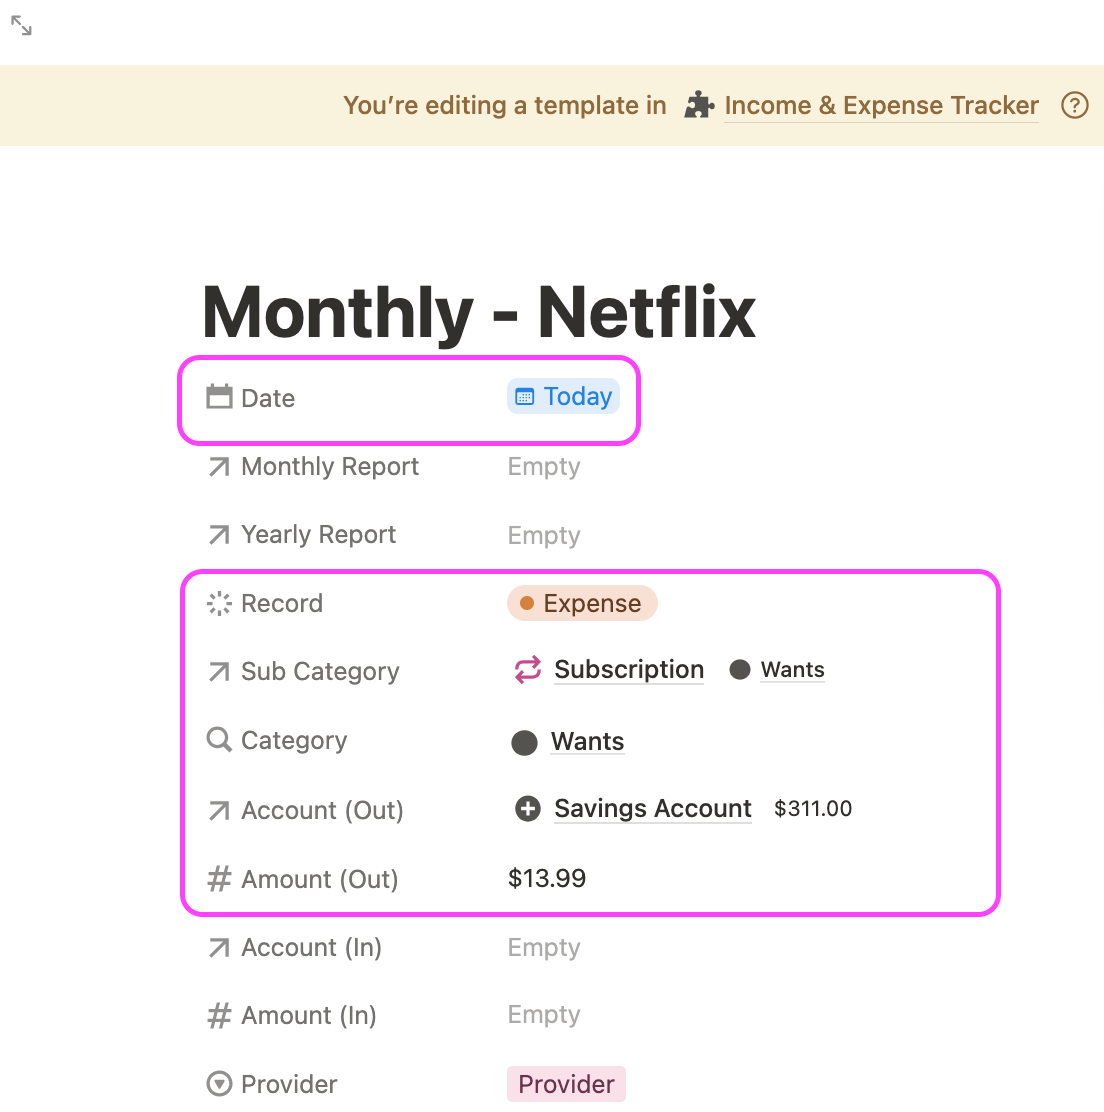This screenshot has width=1104, height=1112.
Task: Click the Account (In) relation arrow icon
Action: tap(219, 947)
